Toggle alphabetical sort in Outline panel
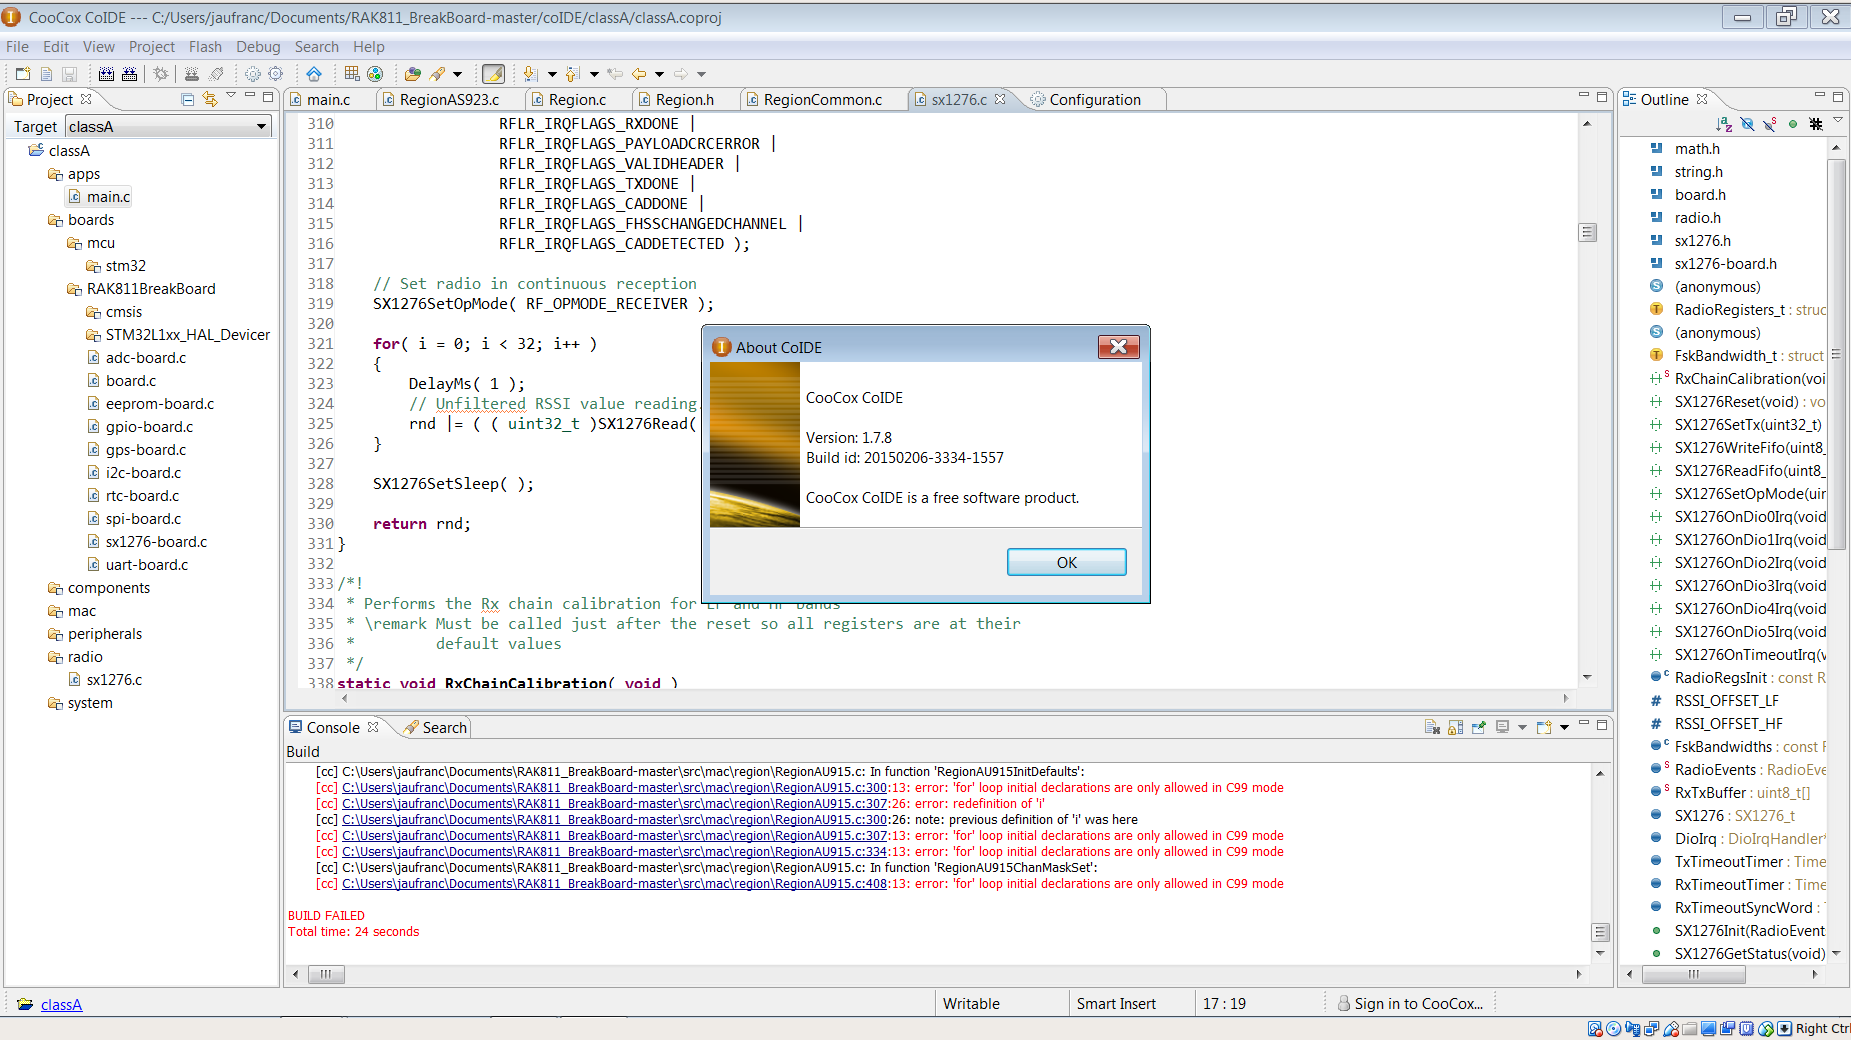 (x=1724, y=124)
